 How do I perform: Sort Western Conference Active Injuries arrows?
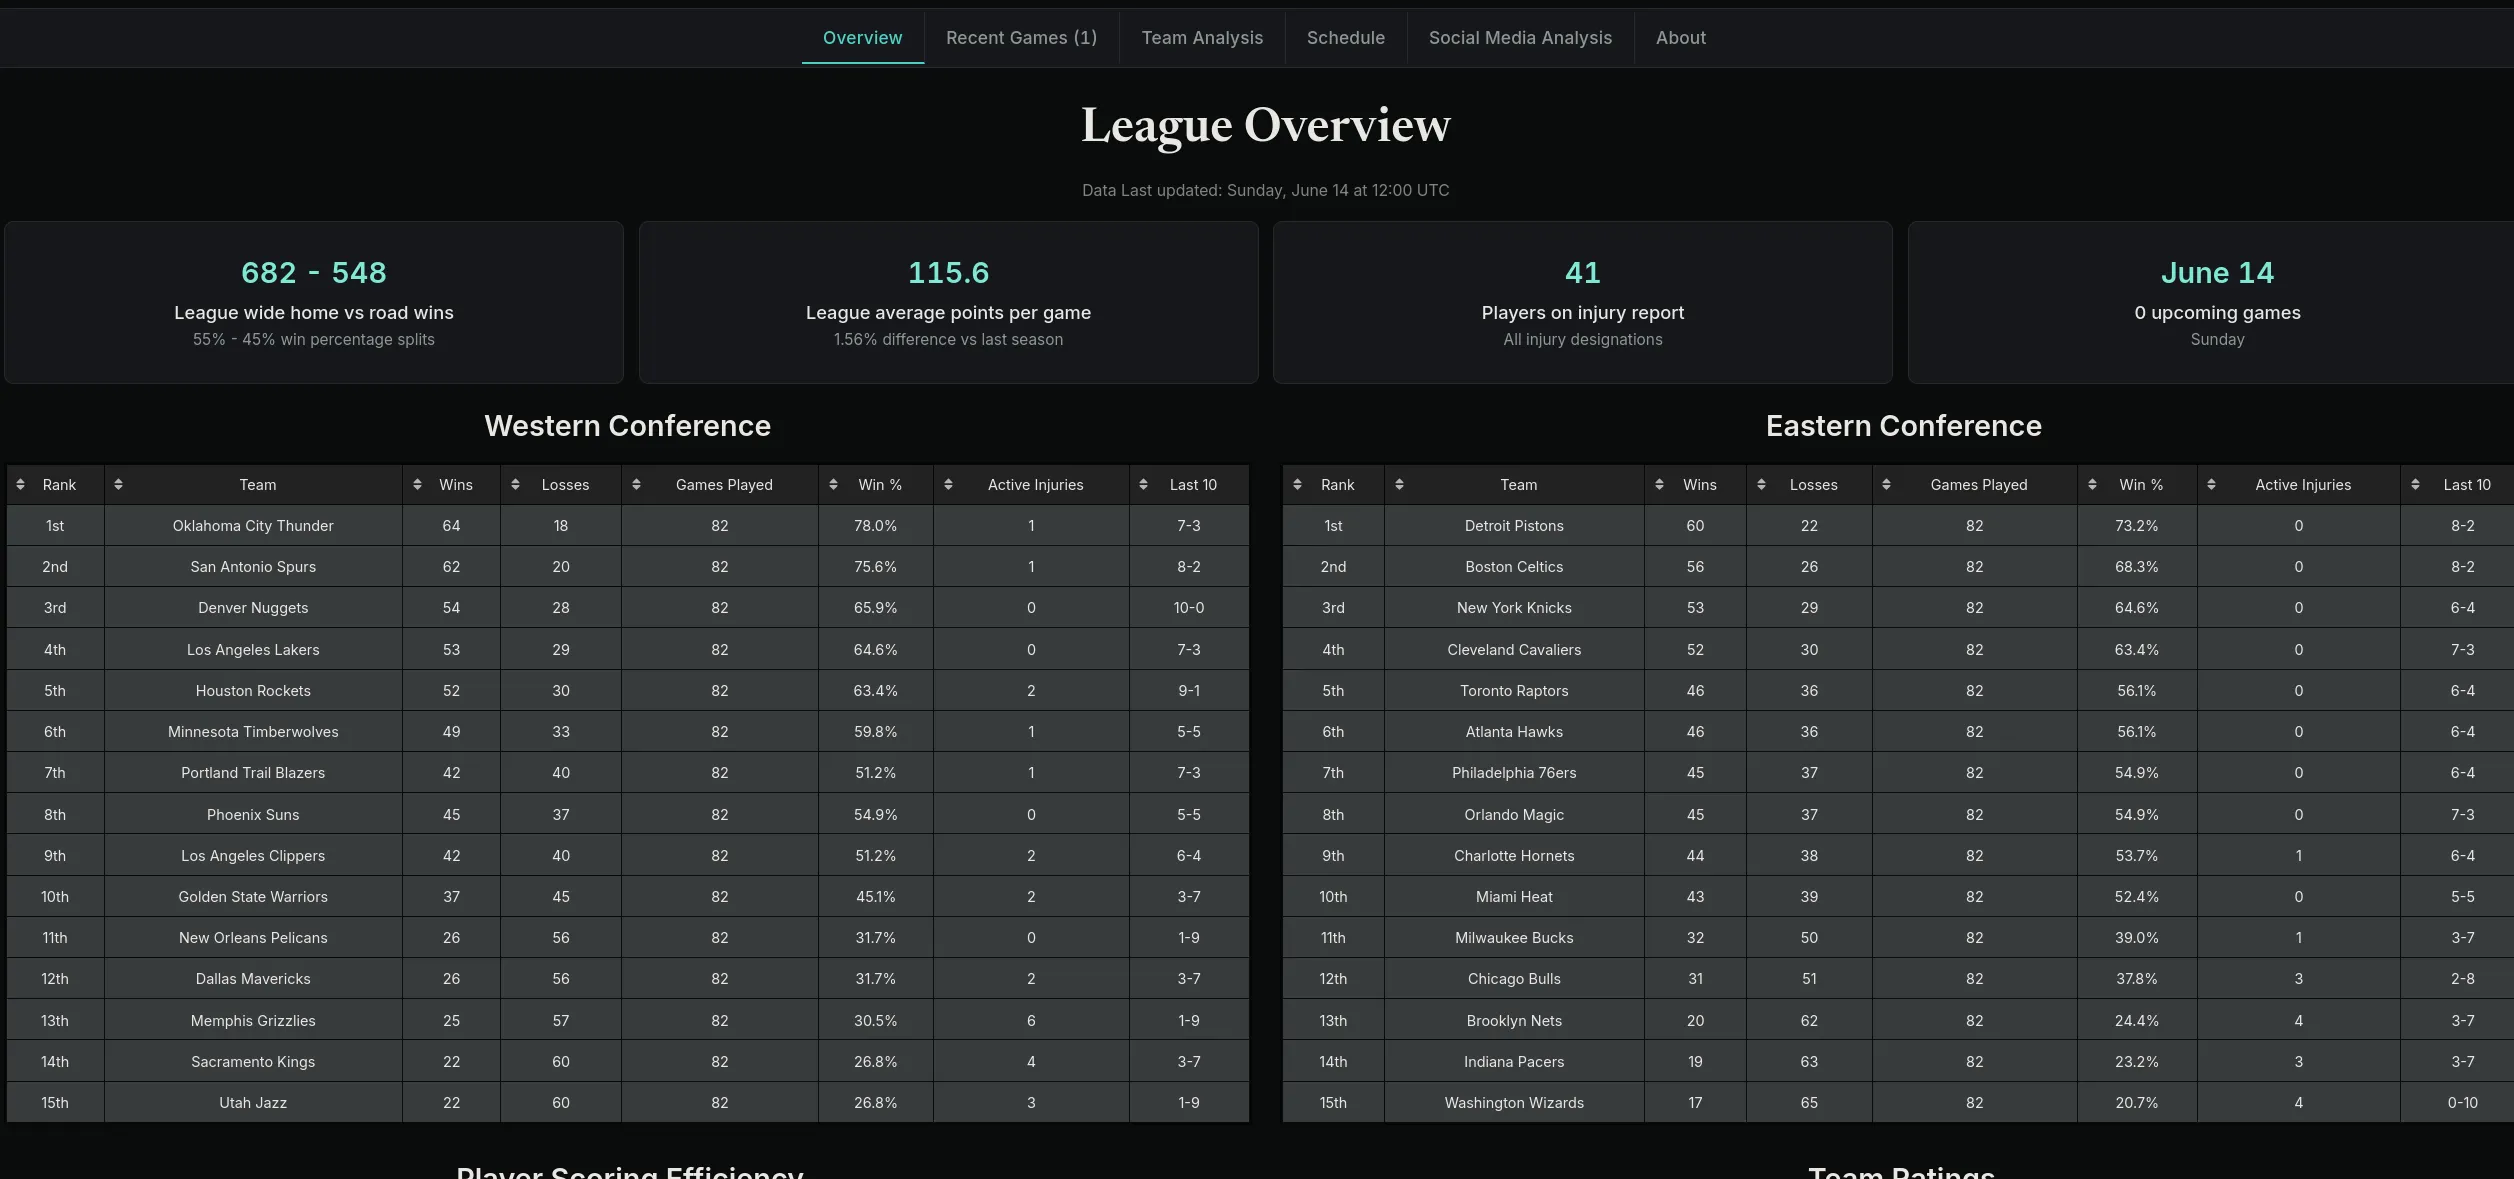948,485
